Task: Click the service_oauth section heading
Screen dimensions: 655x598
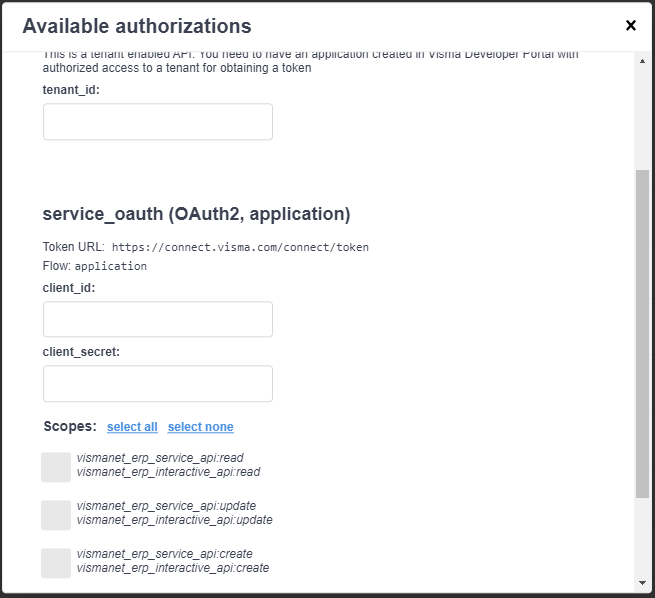Action: point(196,214)
